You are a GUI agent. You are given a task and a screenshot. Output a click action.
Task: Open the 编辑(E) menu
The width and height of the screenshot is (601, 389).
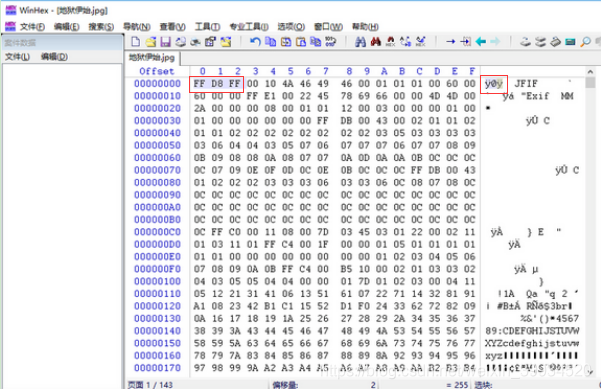pyautogui.click(x=66, y=26)
